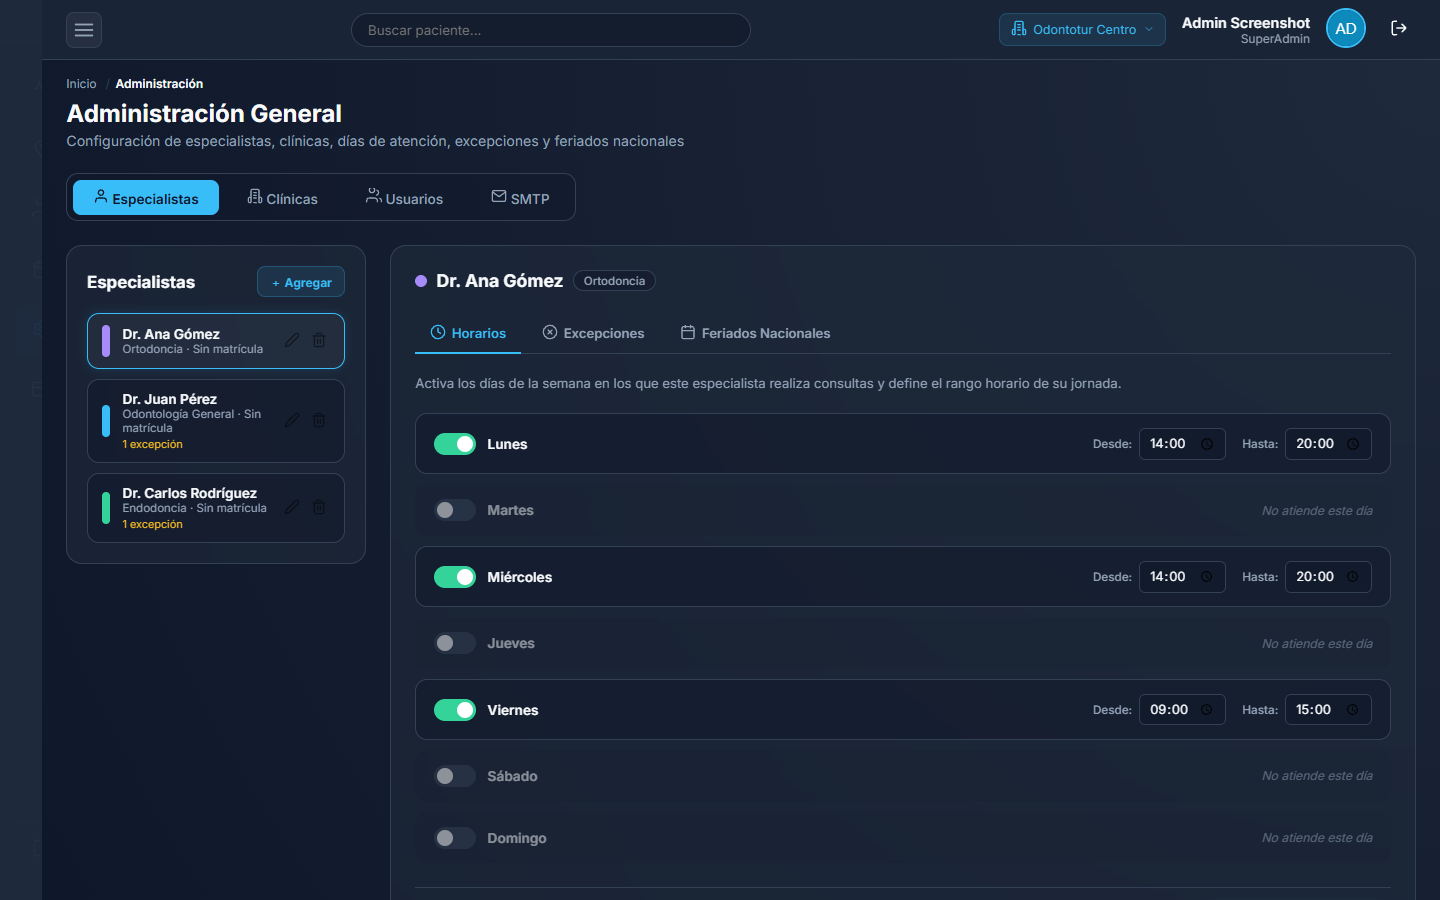The image size is (1440, 900).
Task: Edit Dr. Ana Gómez with pencil icon
Action: [292, 341]
